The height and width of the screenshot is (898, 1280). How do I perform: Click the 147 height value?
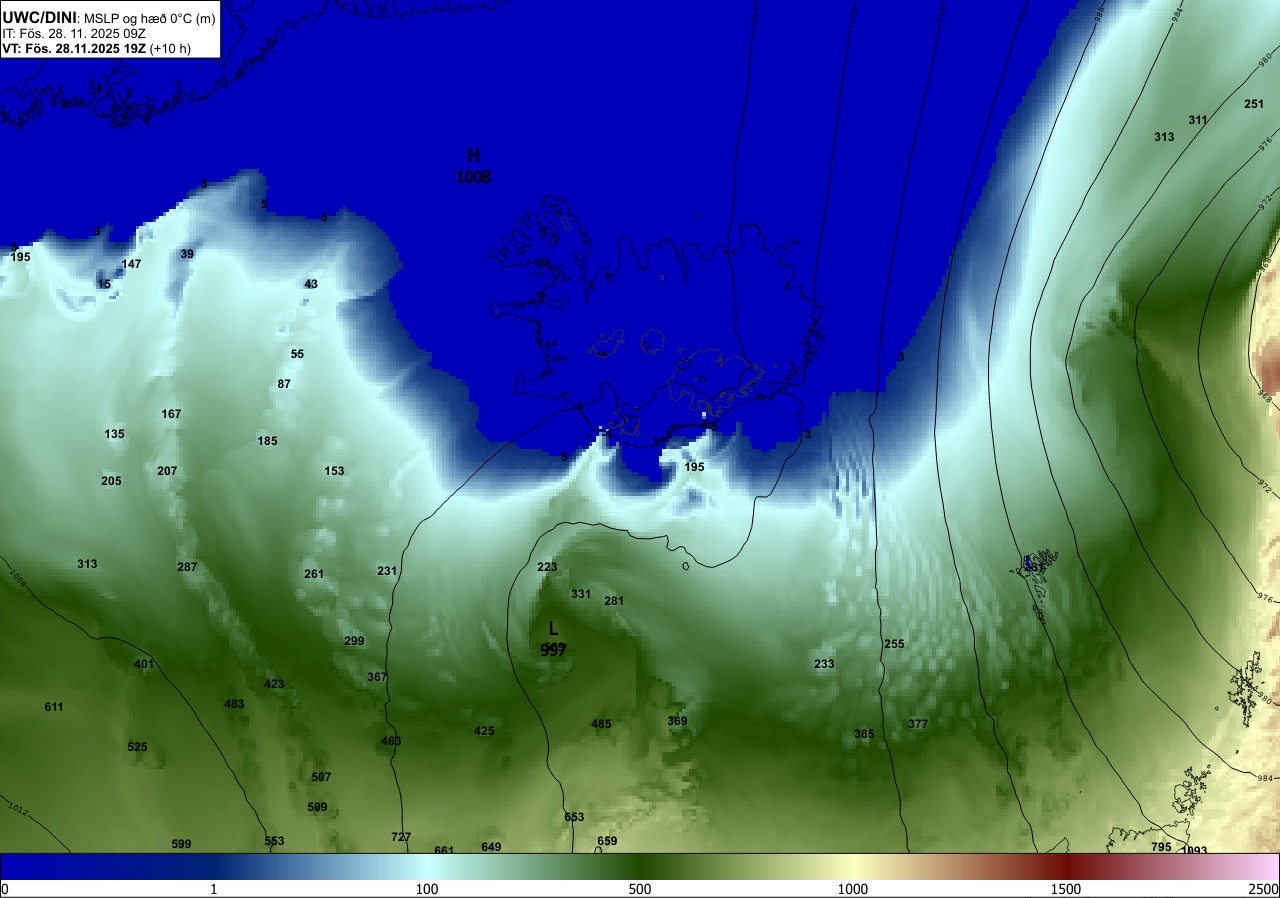click(x=131, y=264)
